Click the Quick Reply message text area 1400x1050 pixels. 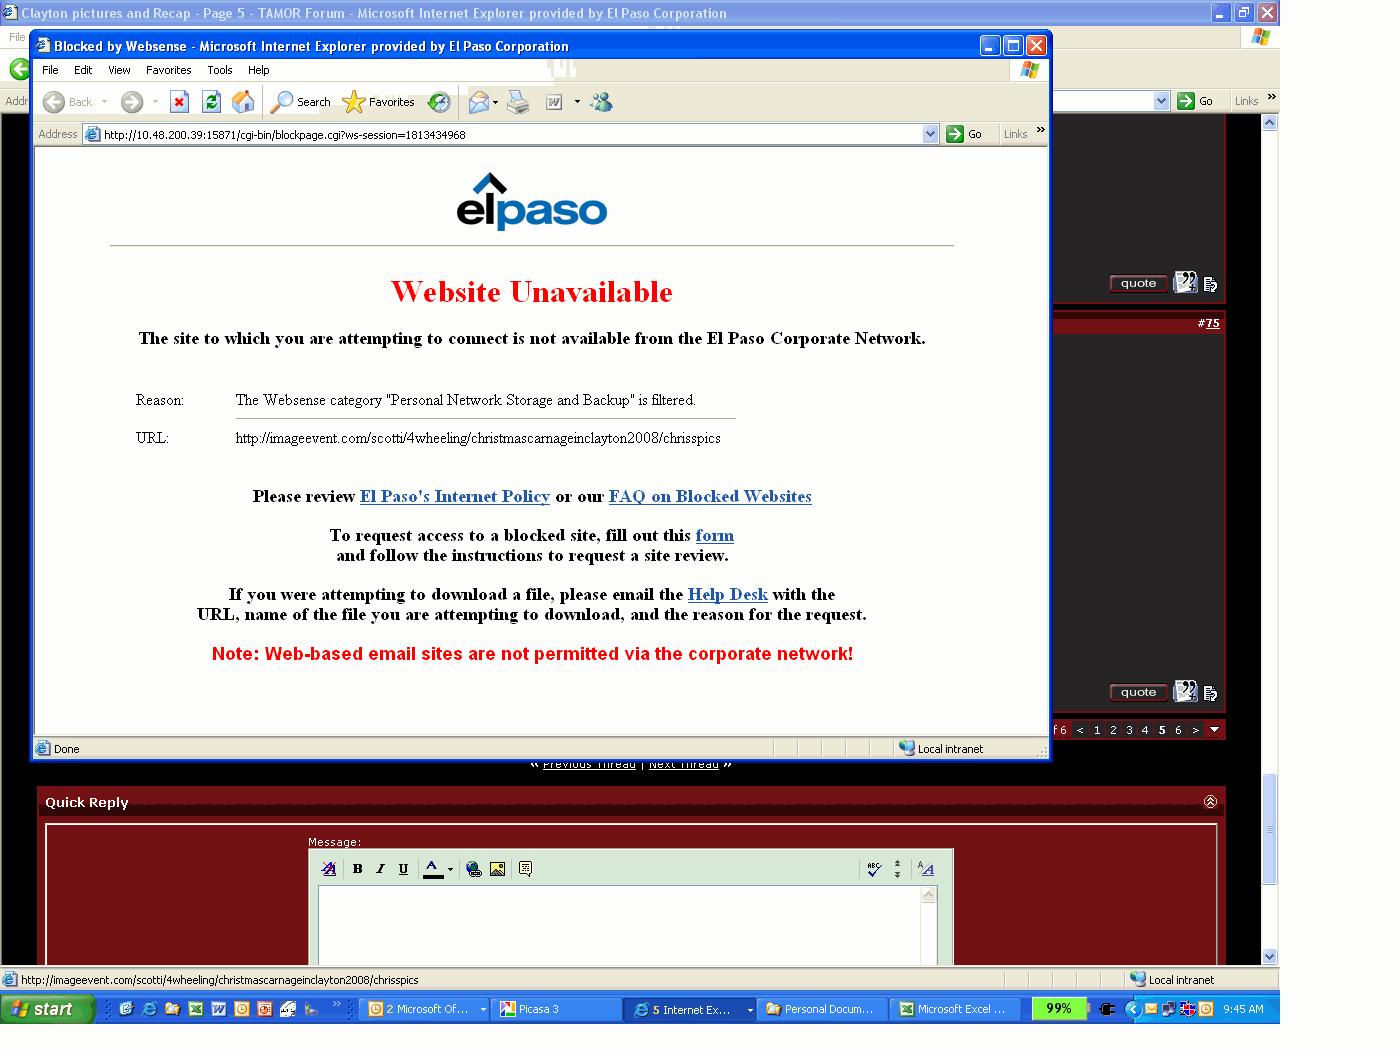click(x=620, y=925)
